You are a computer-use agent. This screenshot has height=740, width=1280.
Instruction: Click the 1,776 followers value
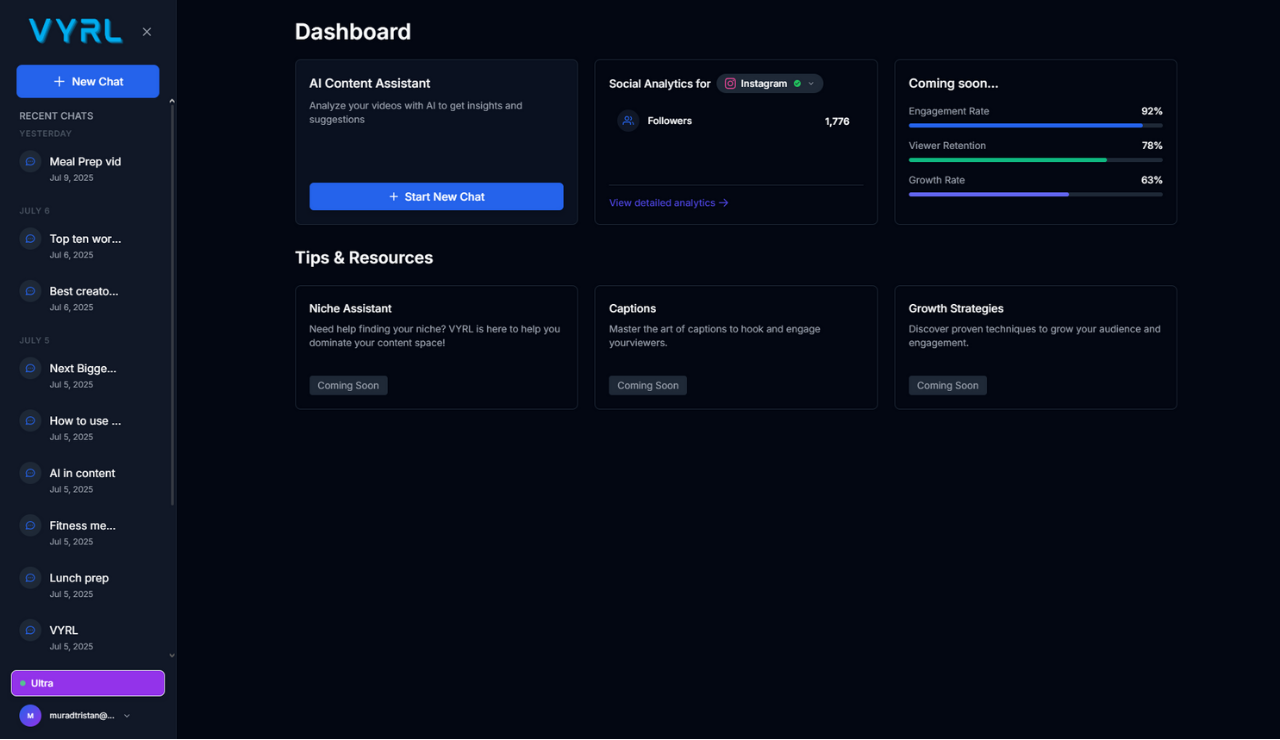point(837,121)
